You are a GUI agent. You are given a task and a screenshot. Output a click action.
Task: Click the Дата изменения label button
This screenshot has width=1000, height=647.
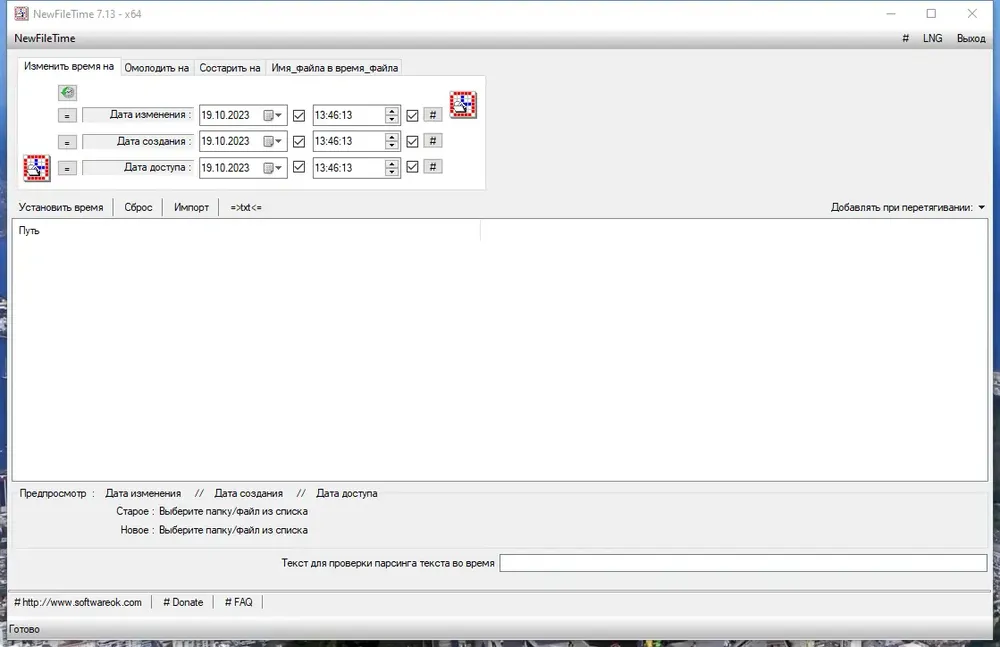(x=138, y=115)
